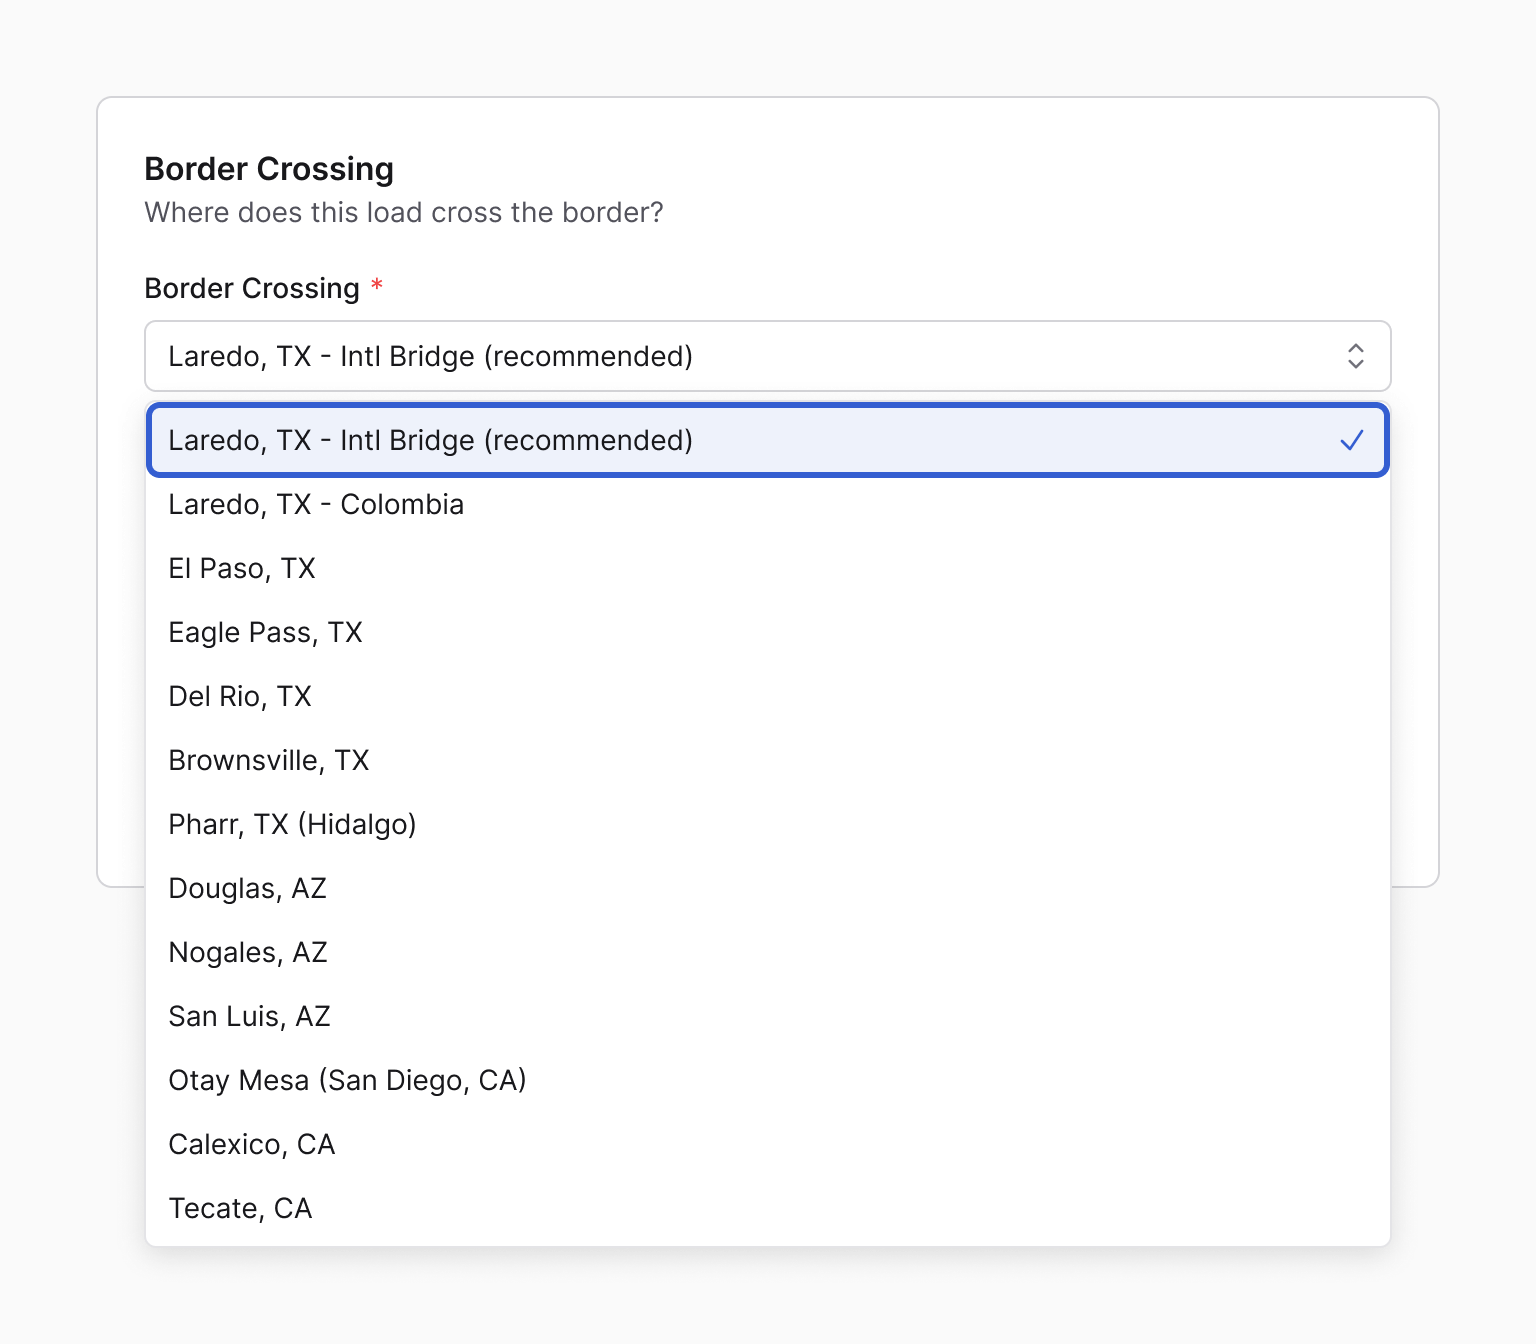Click 'Where does this load cross the border?' text
This screenshot has height=1344, width=1536.
[x=404, y=212]
